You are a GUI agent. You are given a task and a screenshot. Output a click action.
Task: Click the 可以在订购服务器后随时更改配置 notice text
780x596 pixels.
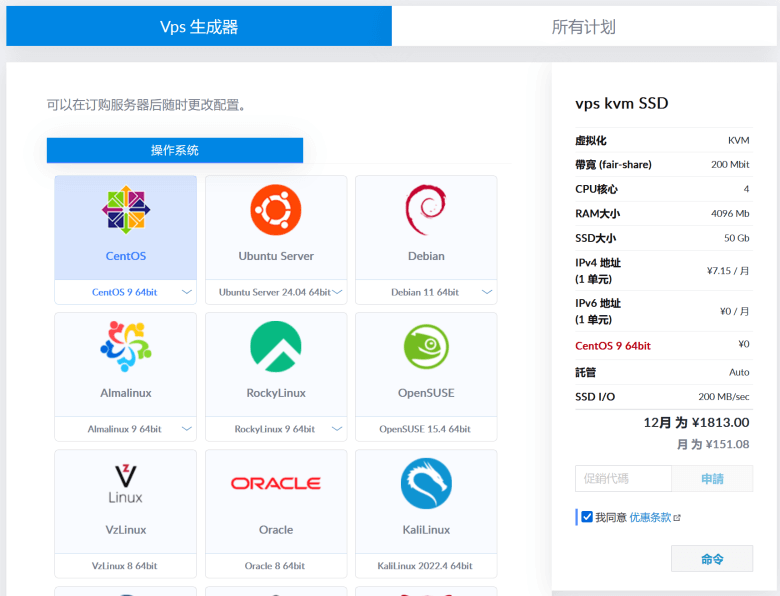[146, 105]
